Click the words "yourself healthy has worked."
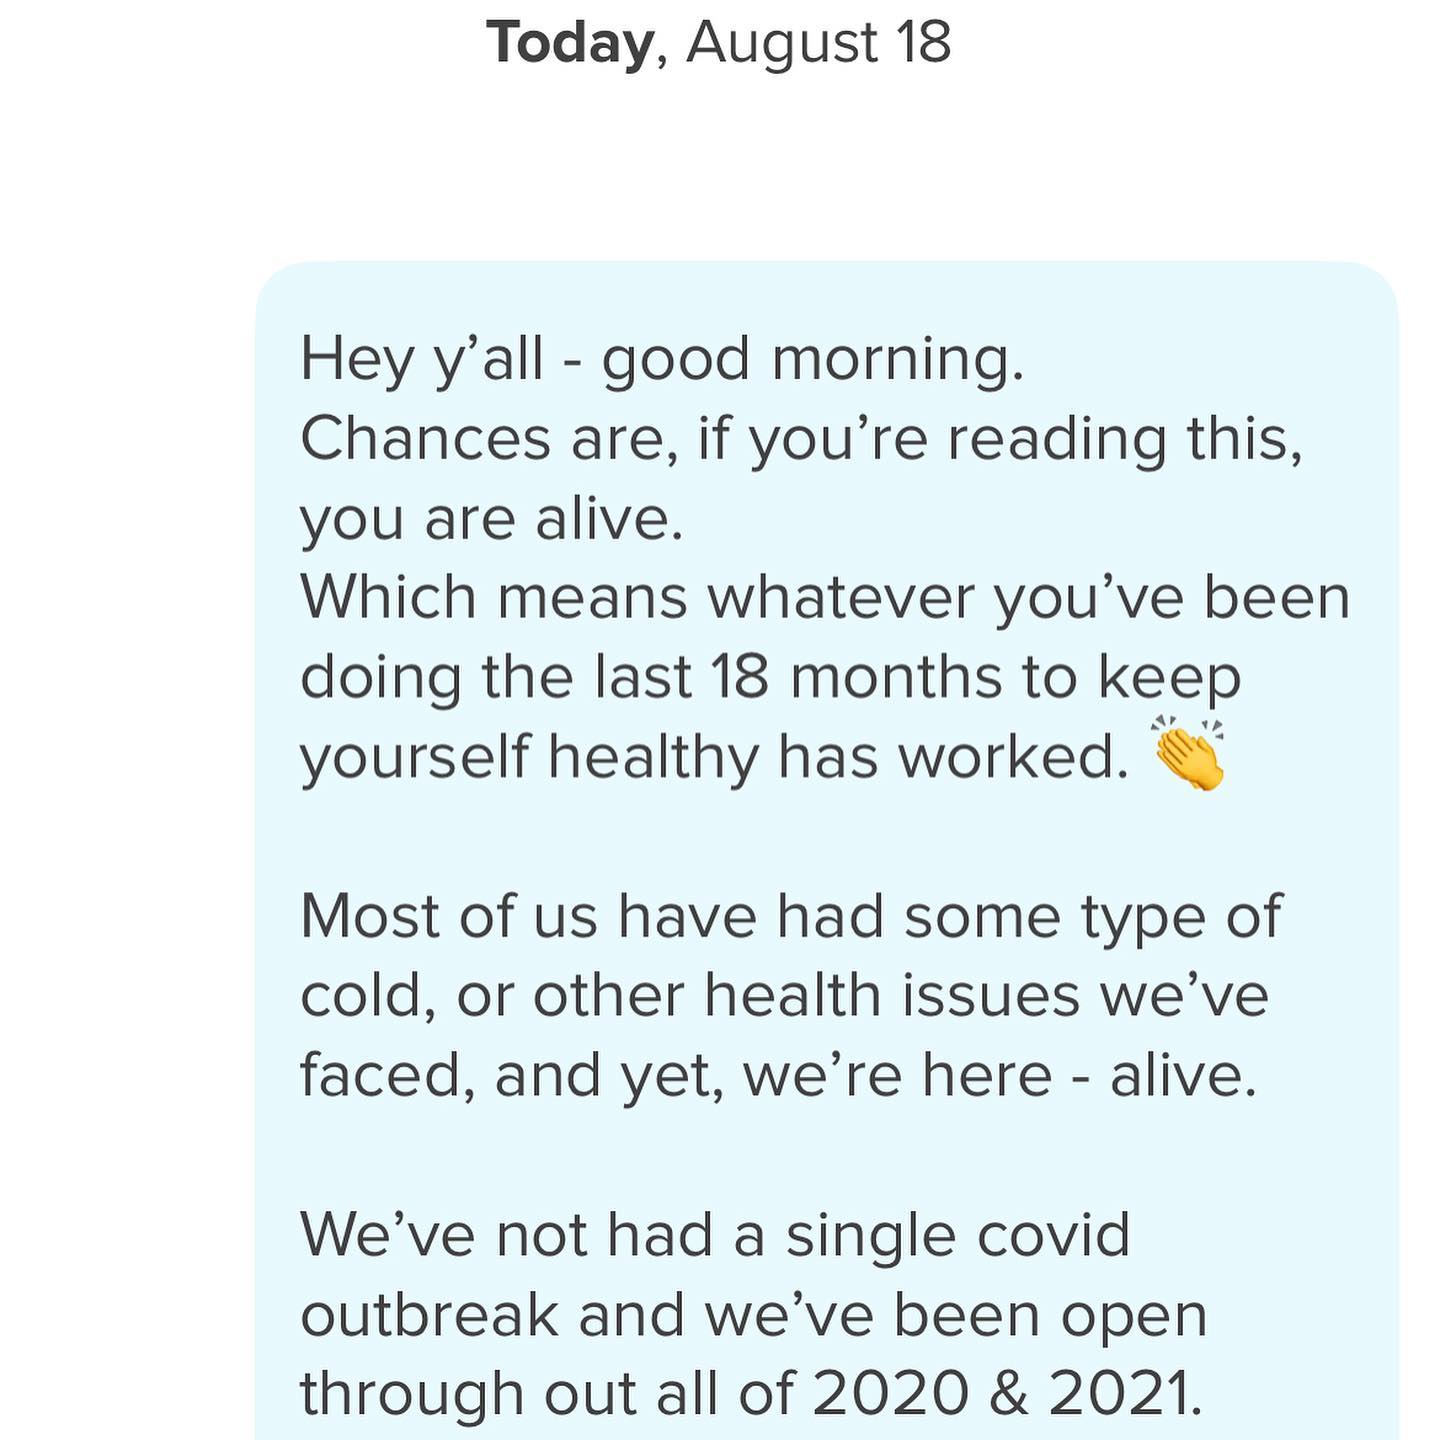1440x1440 pixels. pos(714,757)
